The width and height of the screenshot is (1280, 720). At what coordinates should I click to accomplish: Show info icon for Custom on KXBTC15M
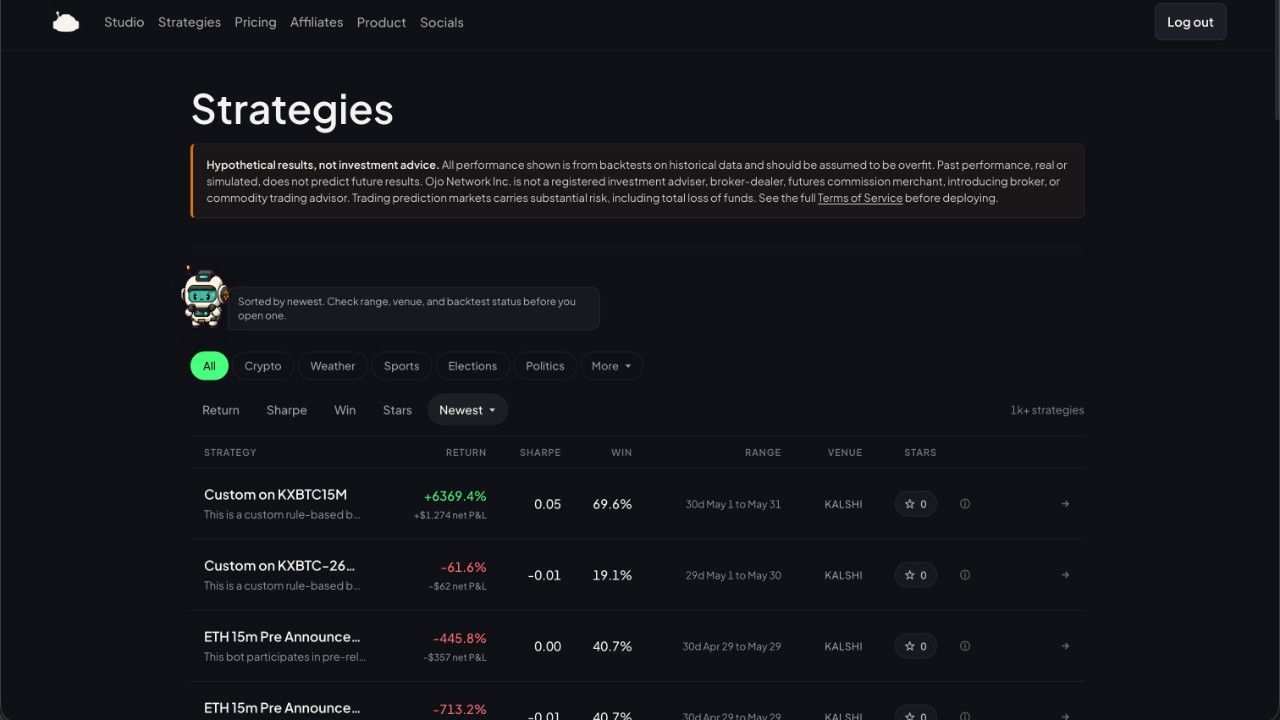[x=965, y=504]
